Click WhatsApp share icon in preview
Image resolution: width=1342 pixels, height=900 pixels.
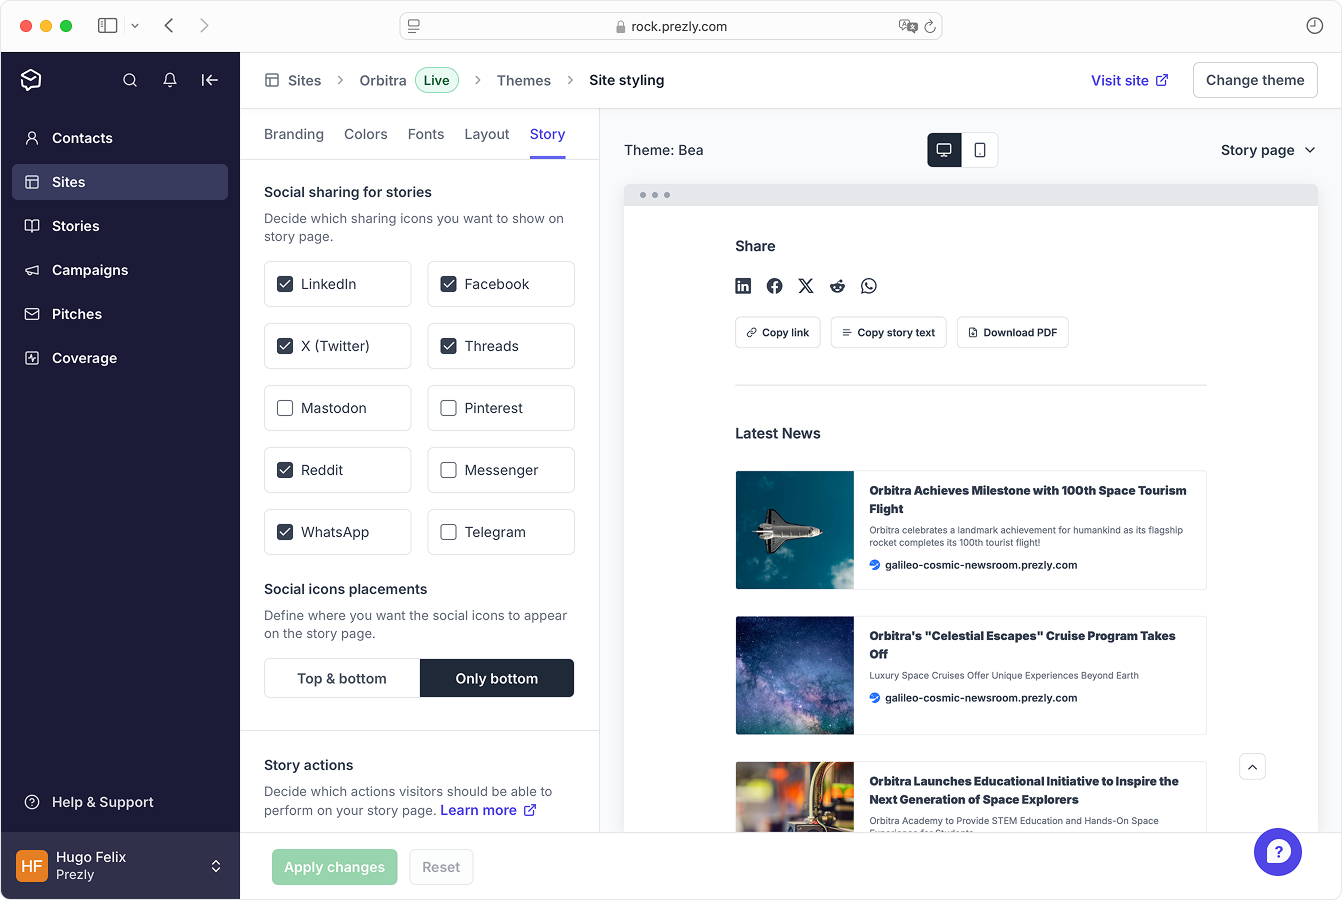(869, 286)
